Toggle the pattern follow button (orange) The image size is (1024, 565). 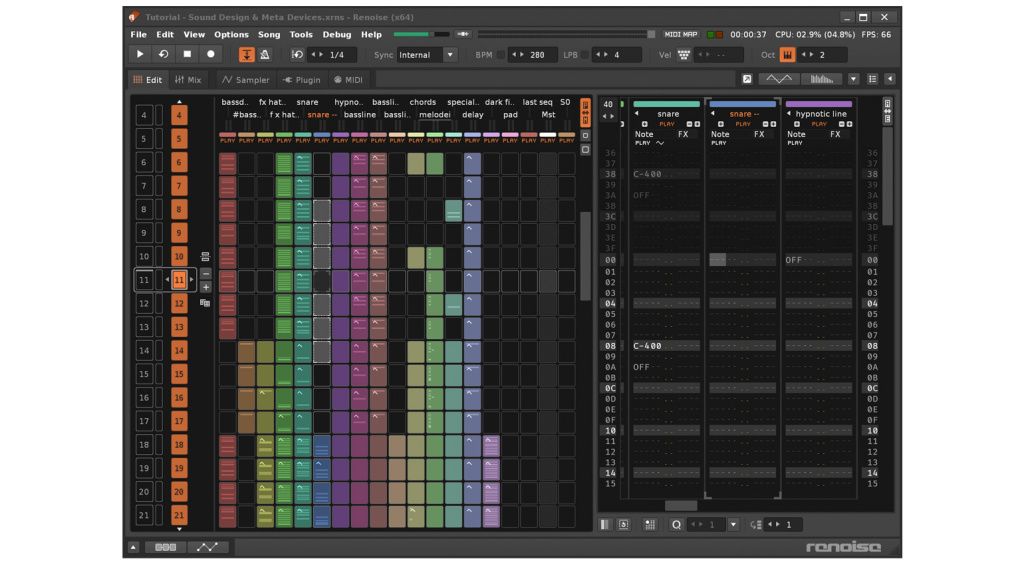pyautogui.click(x=246, y=55)
